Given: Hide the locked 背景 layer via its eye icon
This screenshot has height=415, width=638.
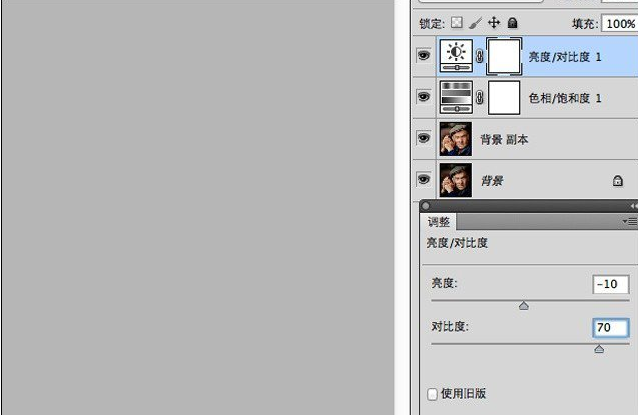Looking at the screenshot, I should (424, 179).
